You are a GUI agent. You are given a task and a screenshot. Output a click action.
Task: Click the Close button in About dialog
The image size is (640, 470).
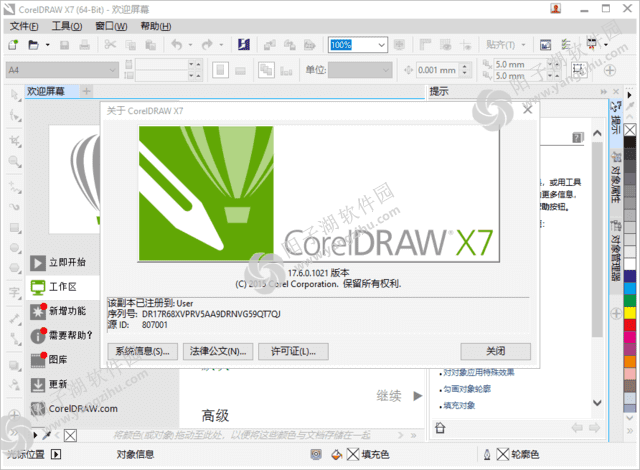[x=496, y=351]
